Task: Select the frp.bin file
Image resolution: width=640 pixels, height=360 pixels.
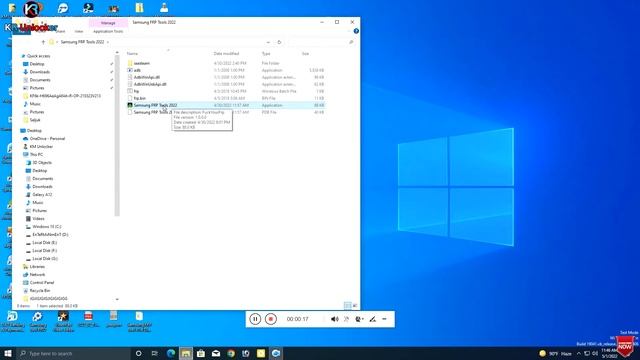Action: click(x=140, y=98)
